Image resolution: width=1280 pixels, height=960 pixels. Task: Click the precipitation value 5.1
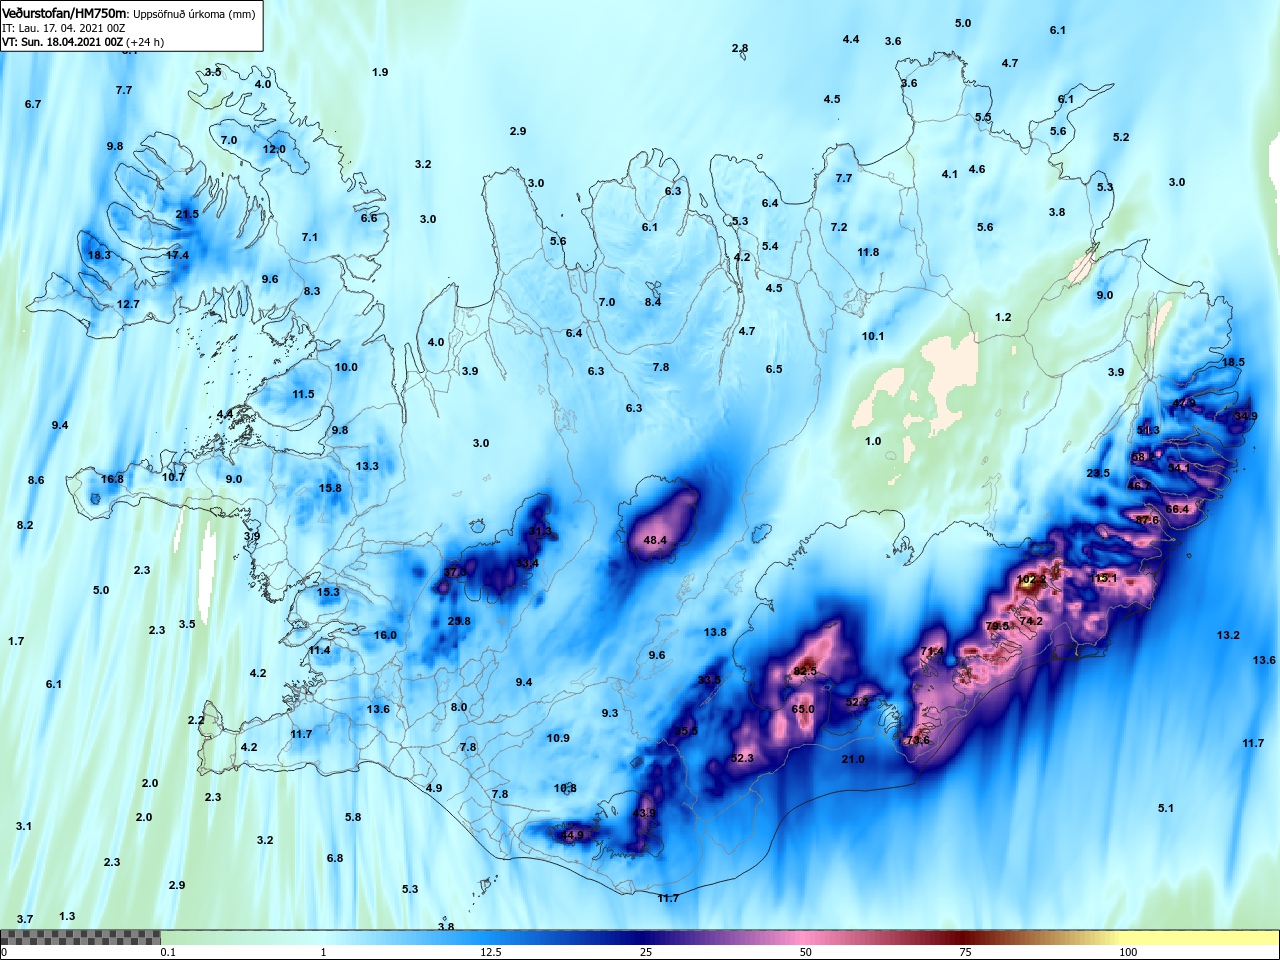(1166, 808)
